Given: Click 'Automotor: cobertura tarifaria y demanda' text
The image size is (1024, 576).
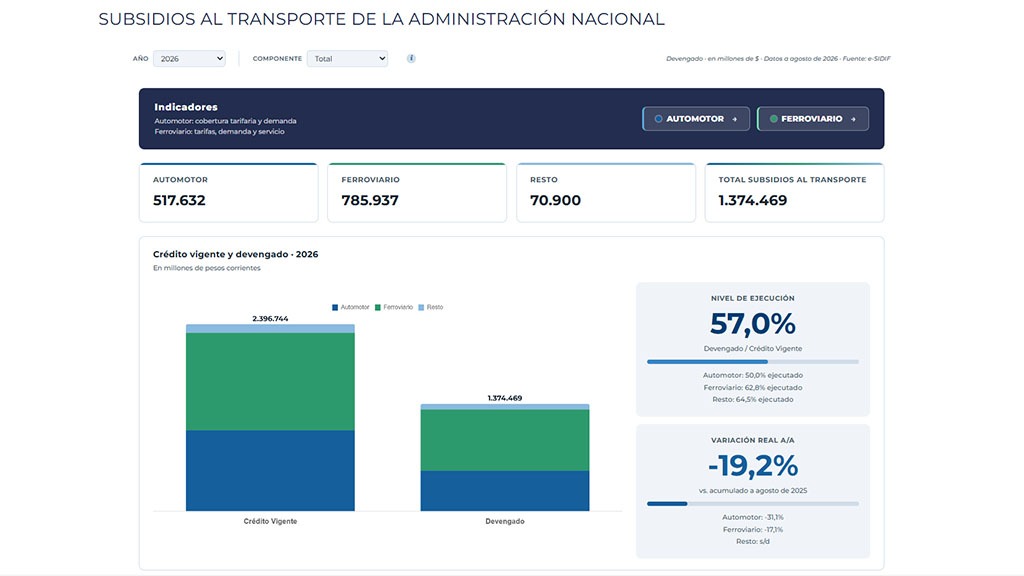Looking at the screenshot, I should (225, 121).
